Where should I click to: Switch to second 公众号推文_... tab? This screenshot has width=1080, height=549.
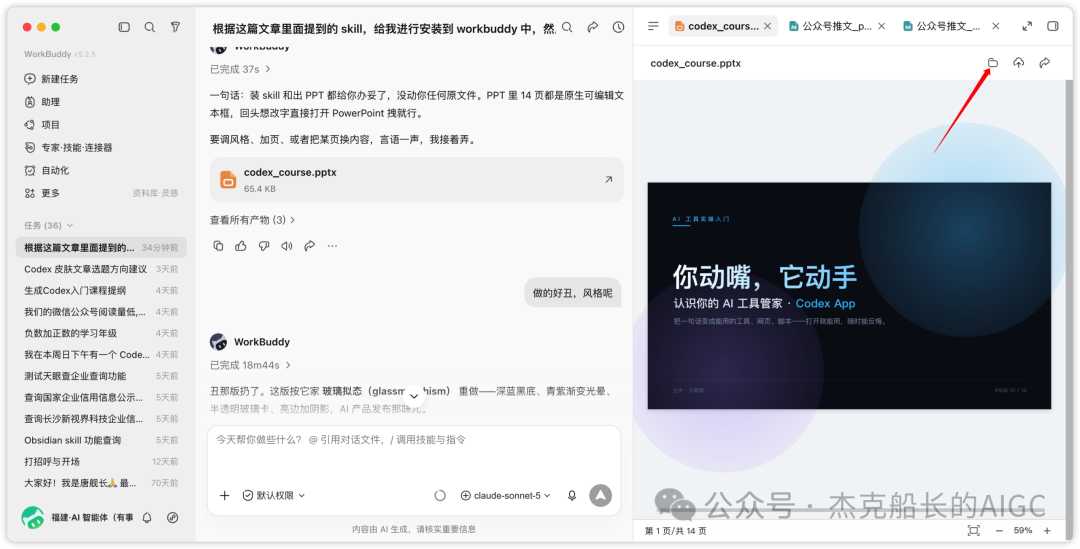click(x=944, y=26)
